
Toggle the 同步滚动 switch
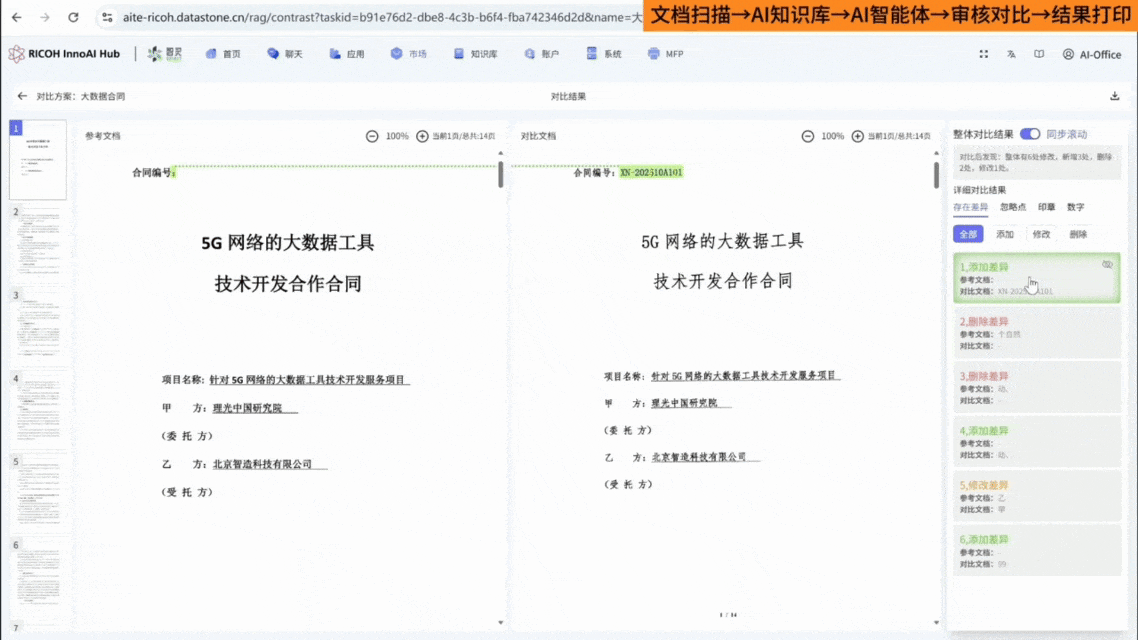(x=1030, y=134)
